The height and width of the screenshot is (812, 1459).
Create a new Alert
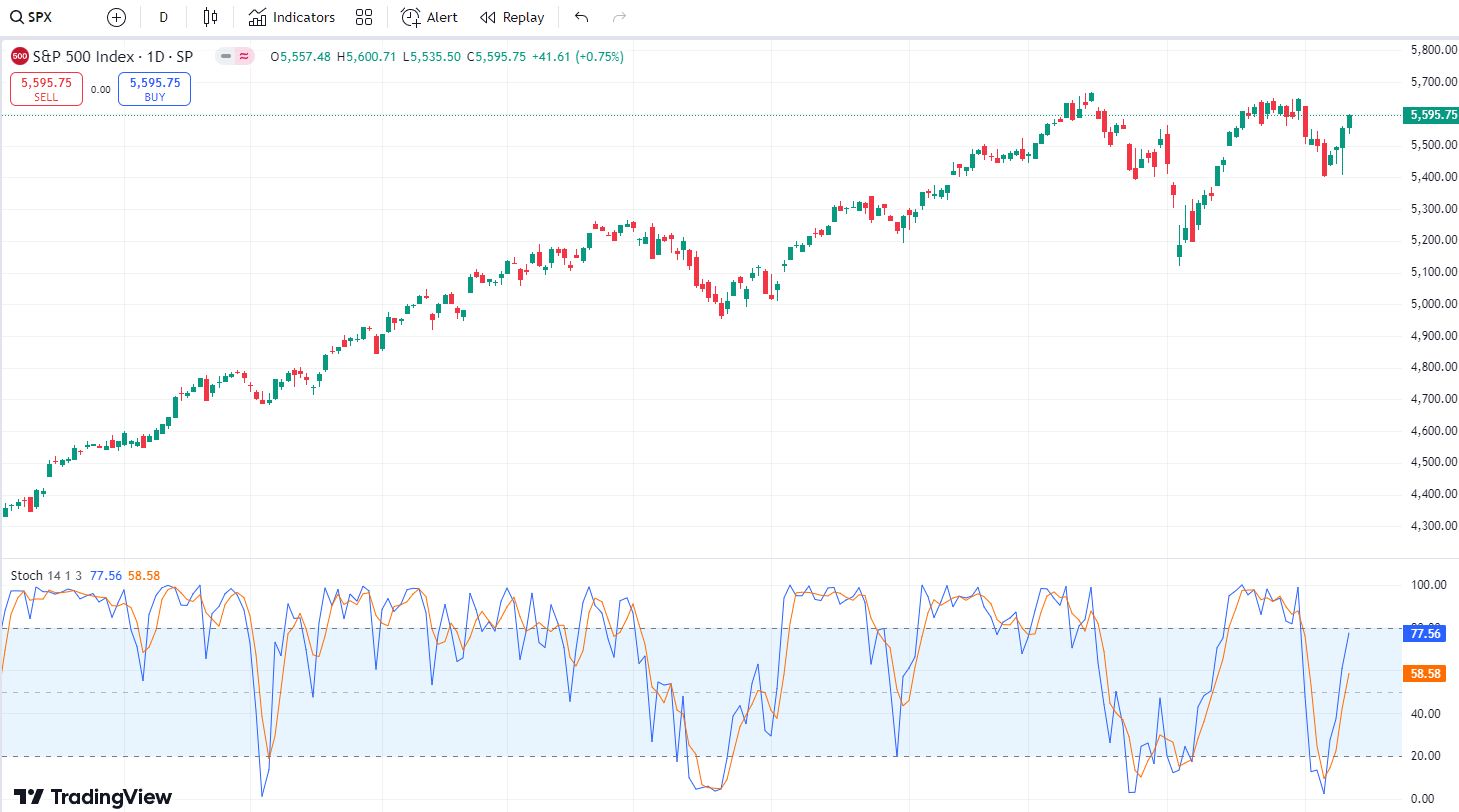tap(429, 17)
